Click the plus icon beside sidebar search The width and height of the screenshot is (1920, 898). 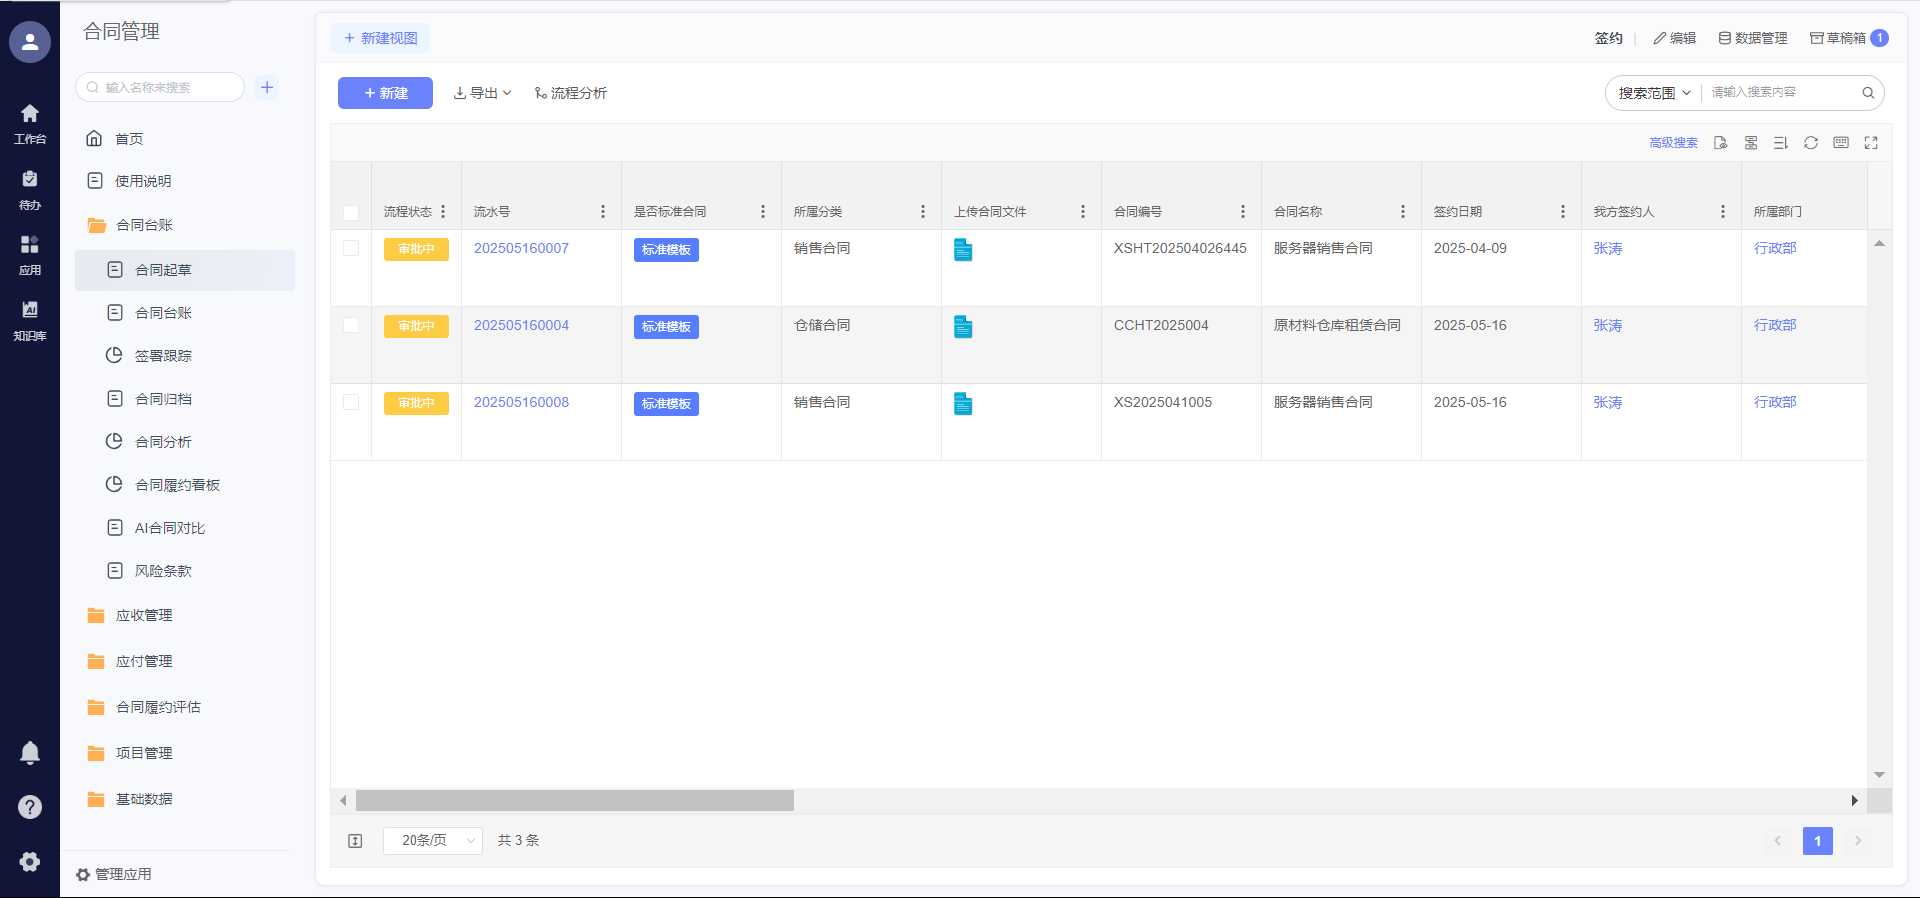267,87
